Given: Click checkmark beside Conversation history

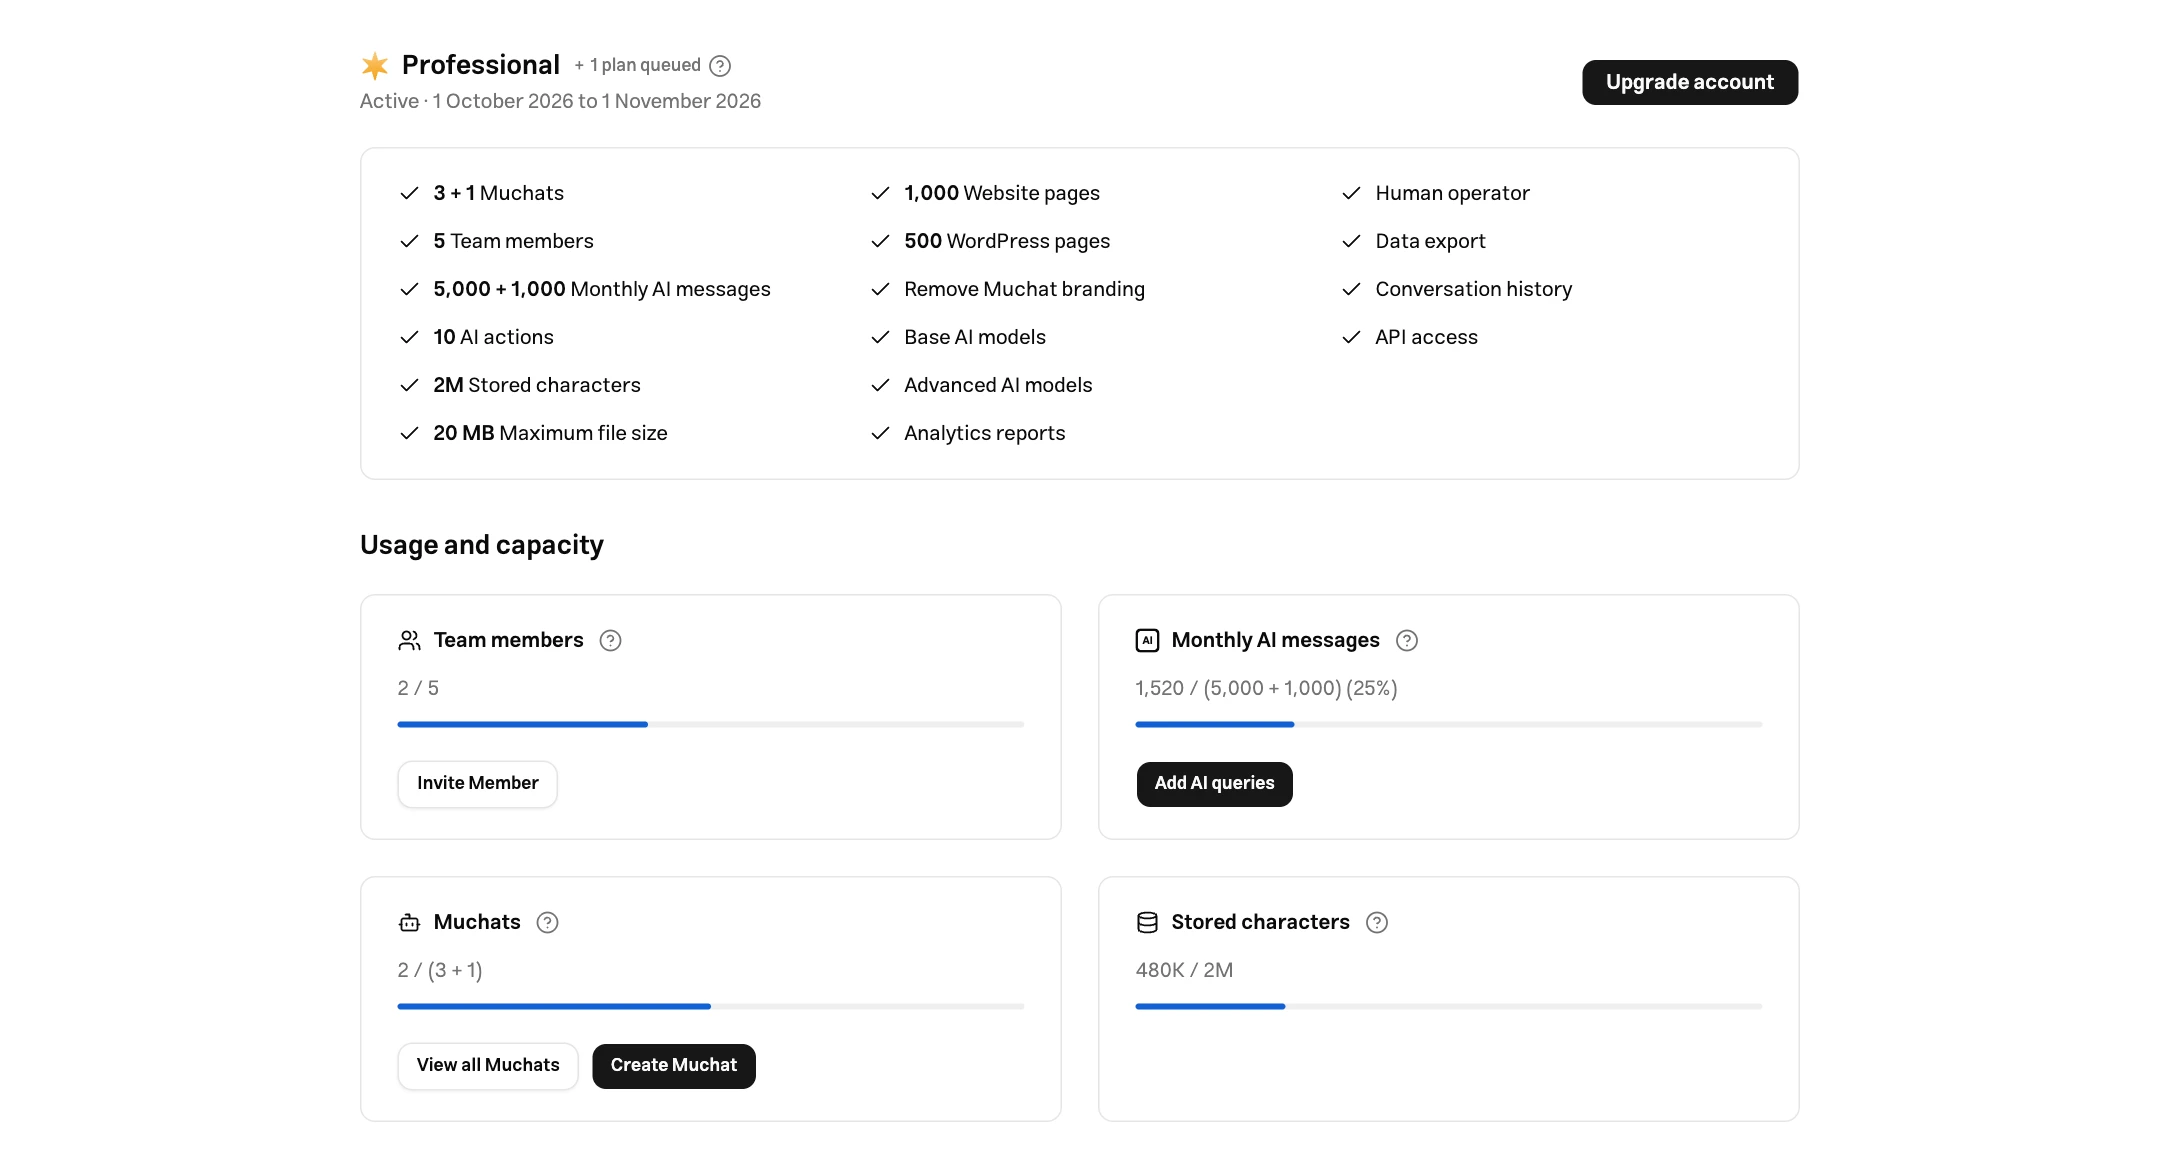Looking at the screenshot, I should click(1351, 290).
